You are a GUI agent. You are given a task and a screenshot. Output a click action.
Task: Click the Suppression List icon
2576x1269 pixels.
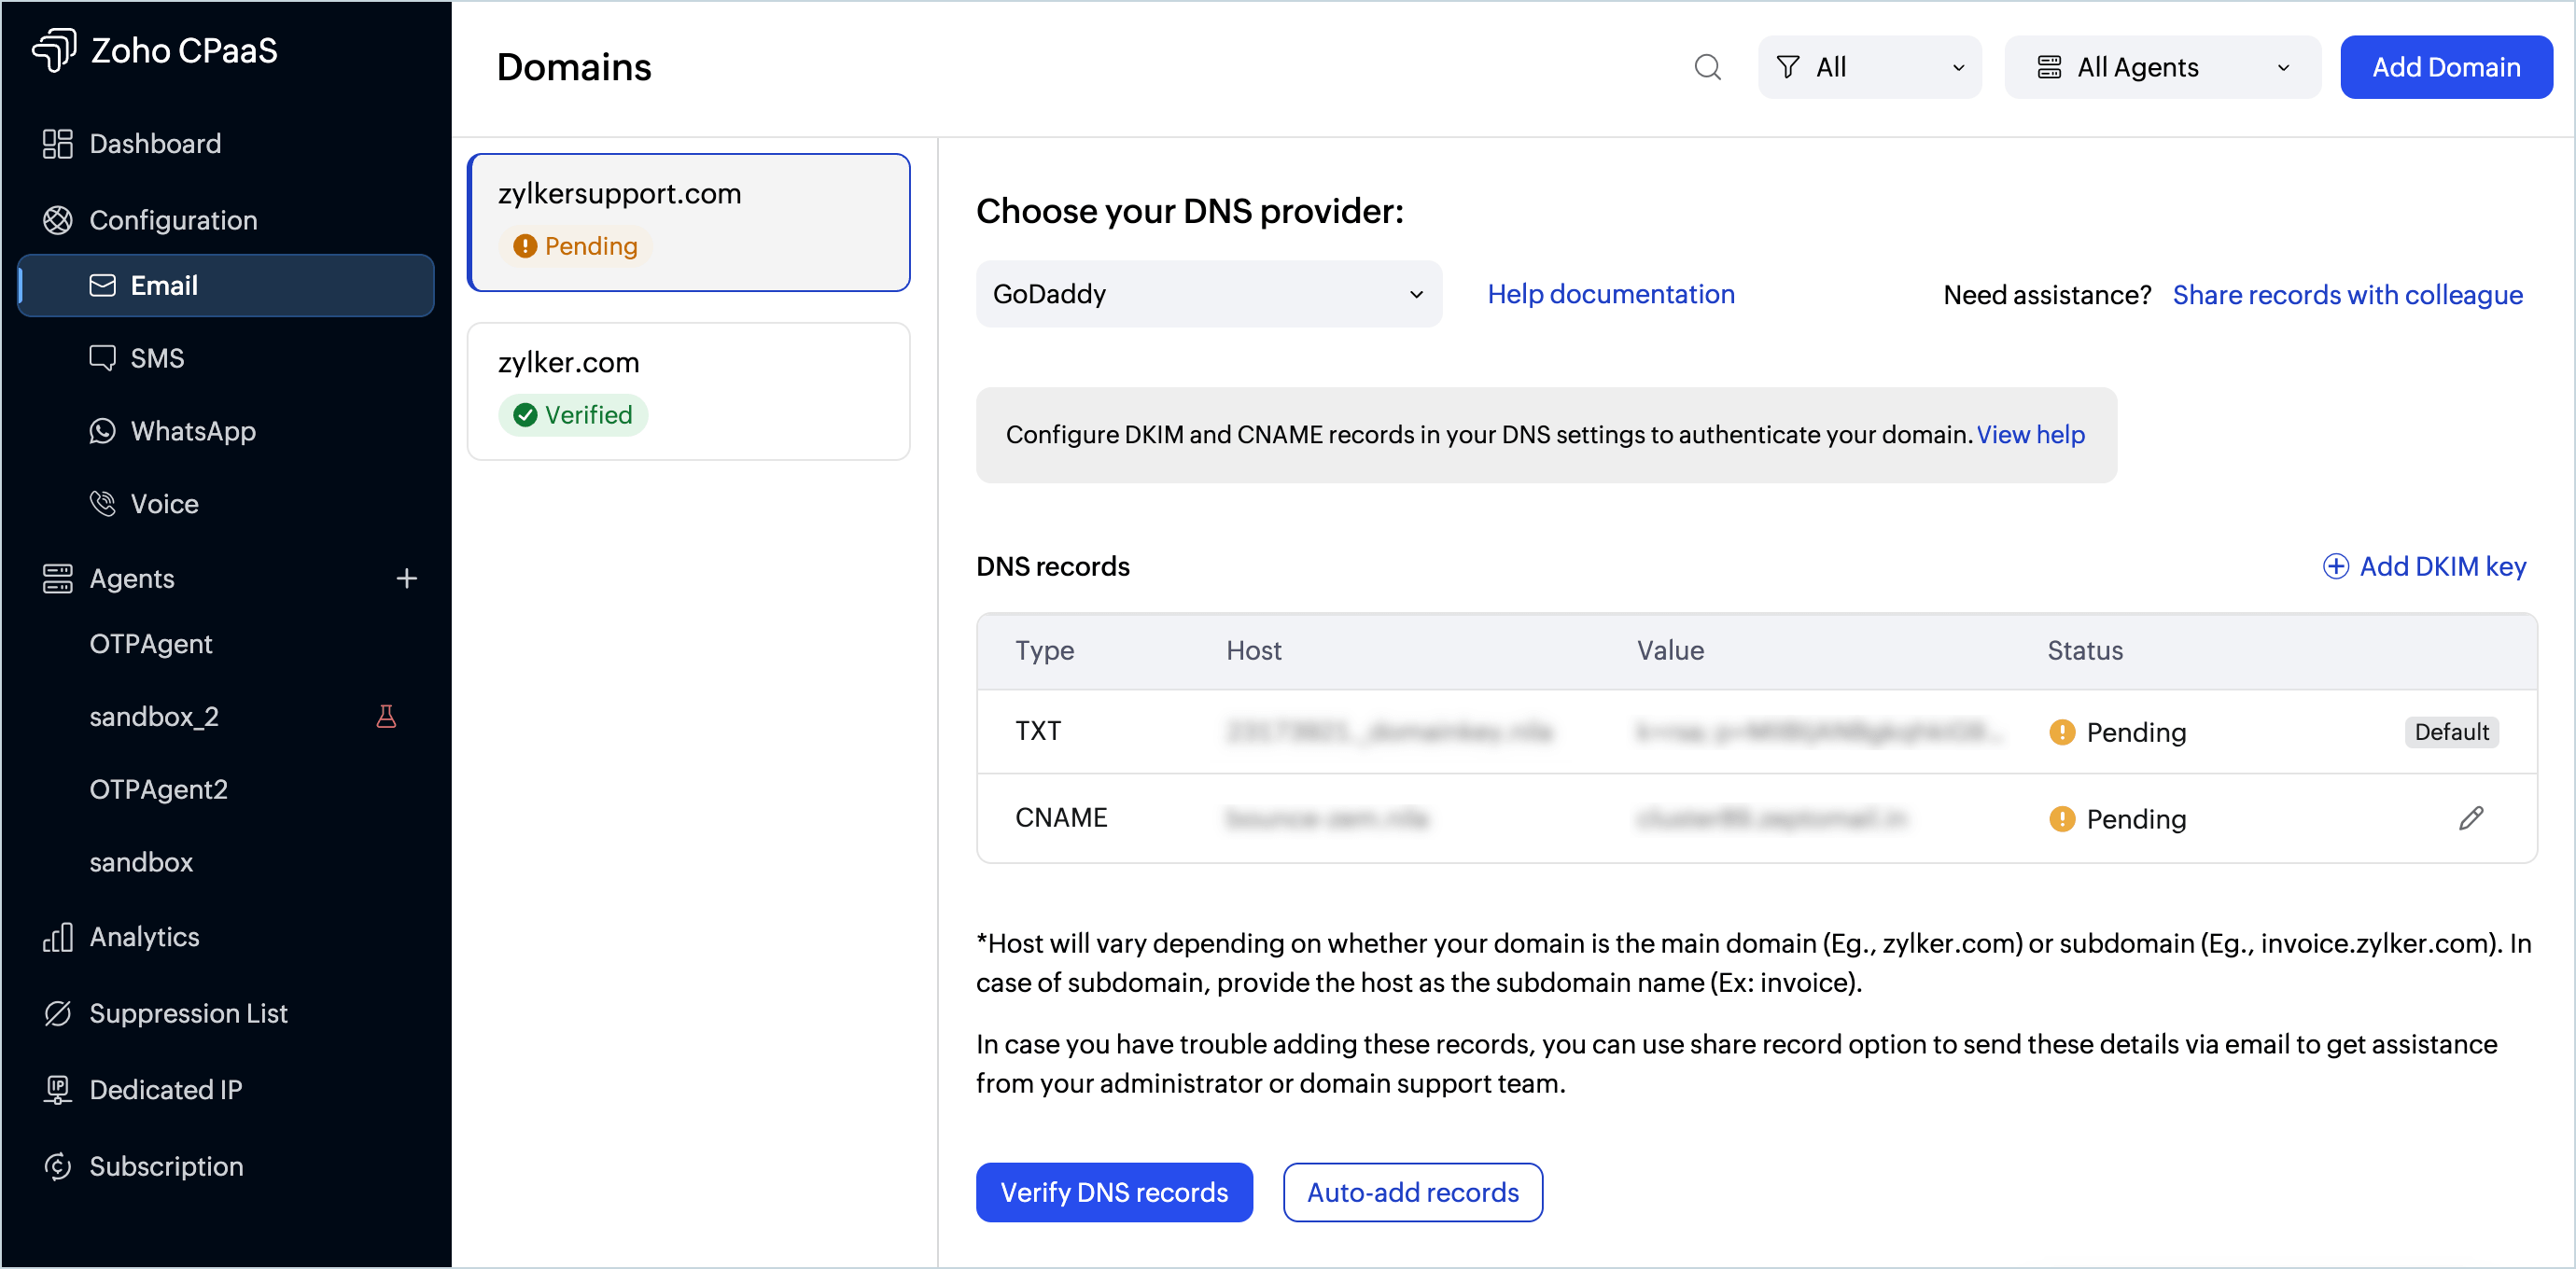tap(57, 1013)
